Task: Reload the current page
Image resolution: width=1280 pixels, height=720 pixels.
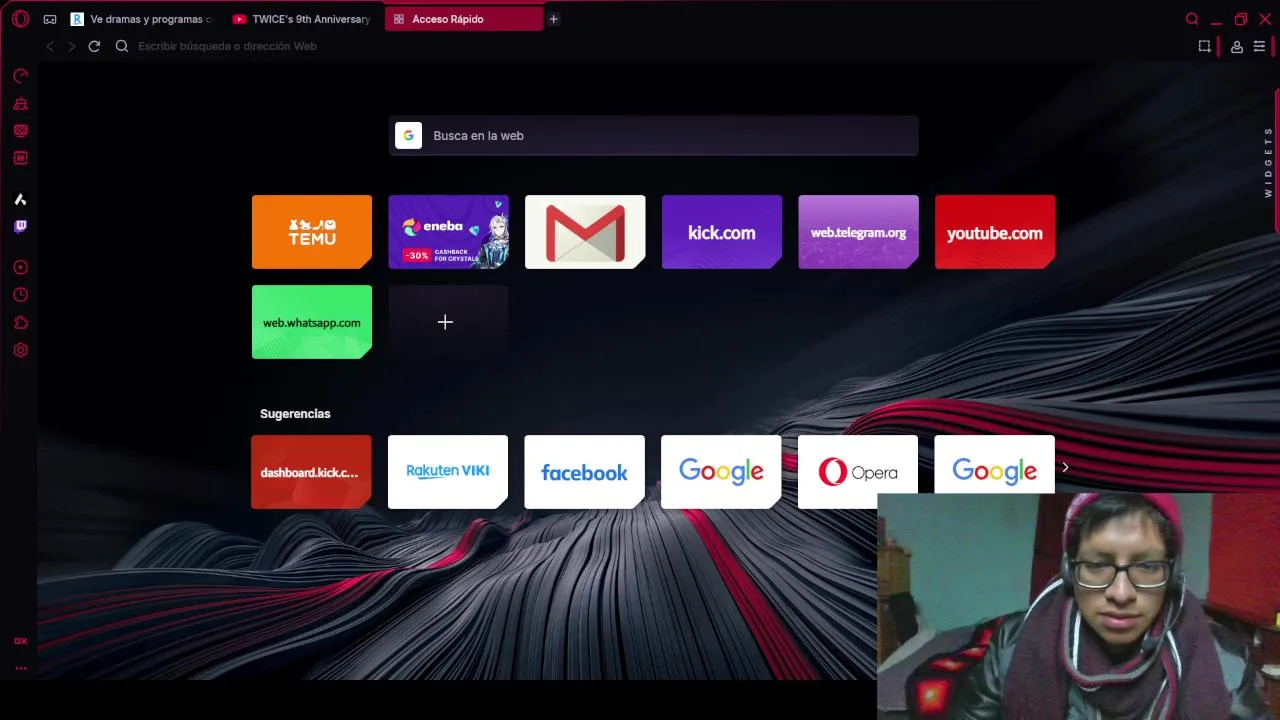Action: pyautogui.click(x=94, y=46)
